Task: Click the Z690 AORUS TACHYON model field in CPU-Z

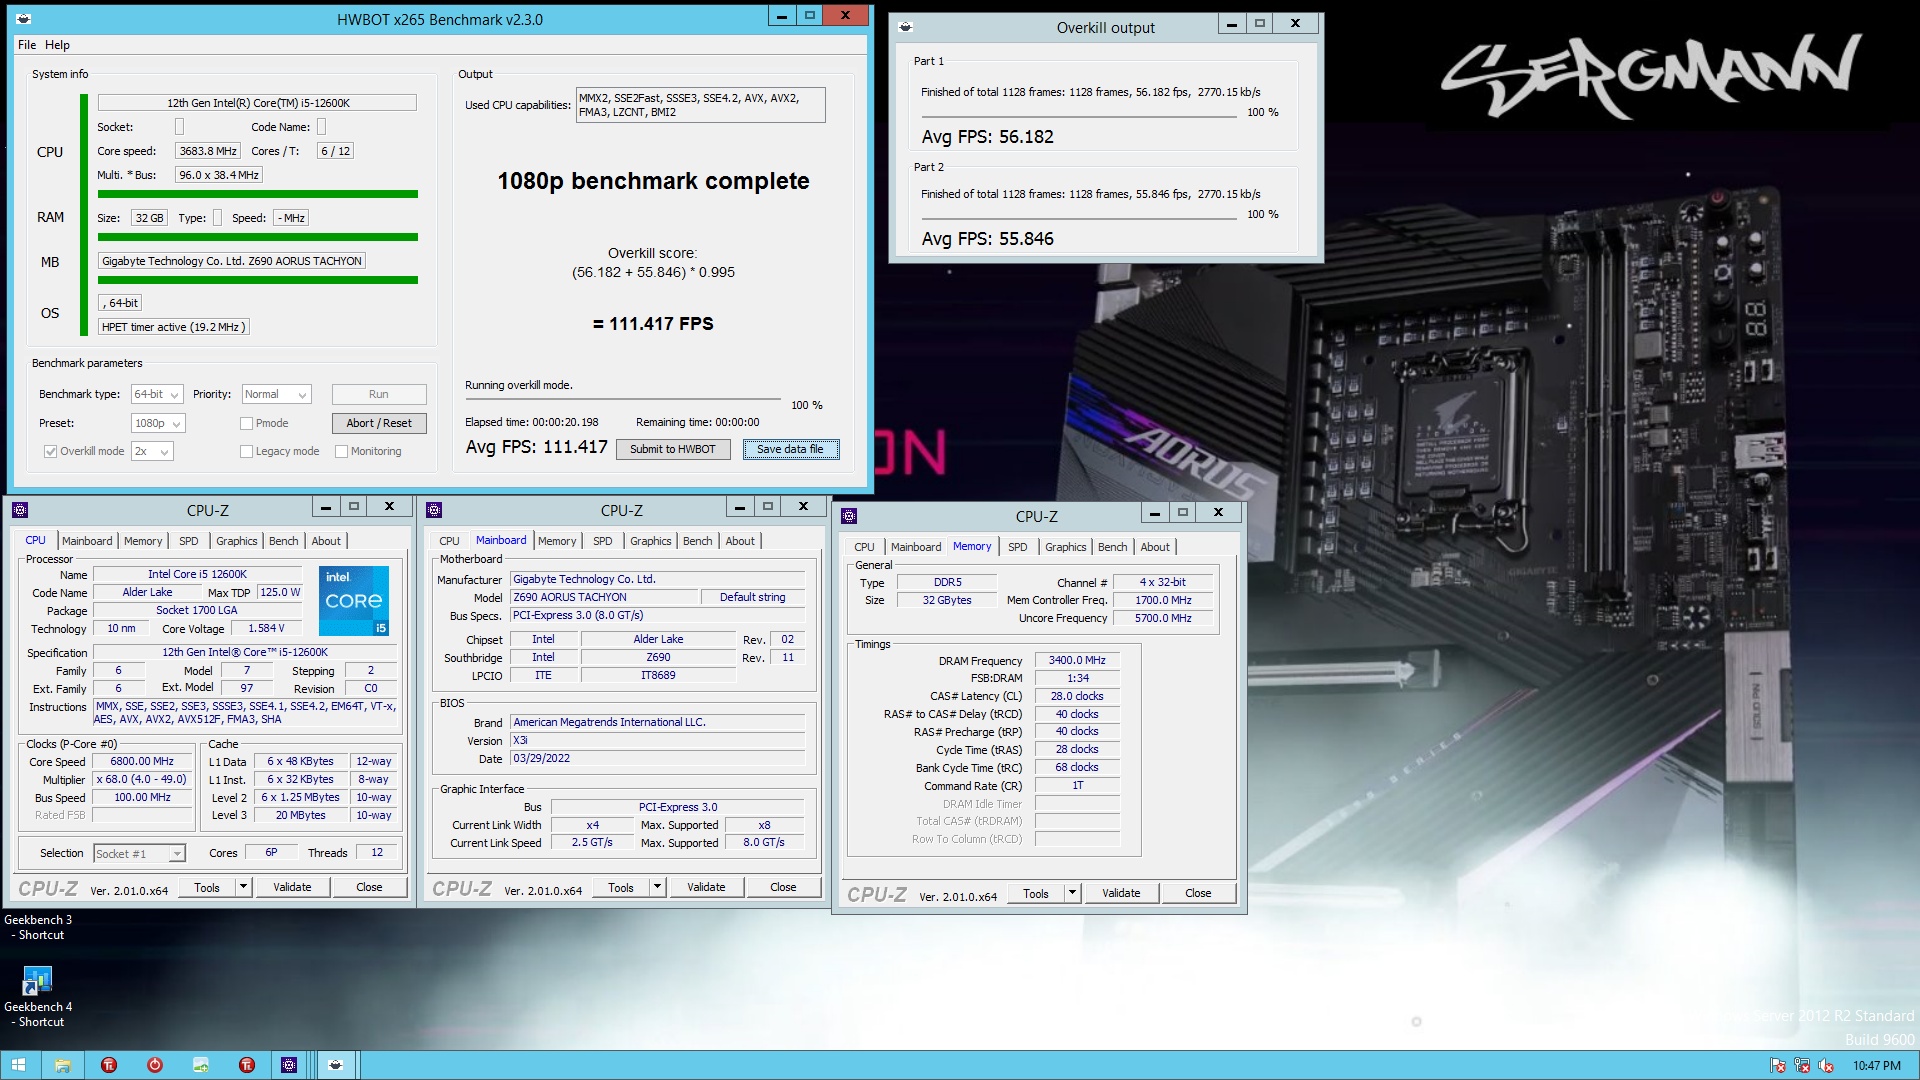Action: (x=604, y=597)
